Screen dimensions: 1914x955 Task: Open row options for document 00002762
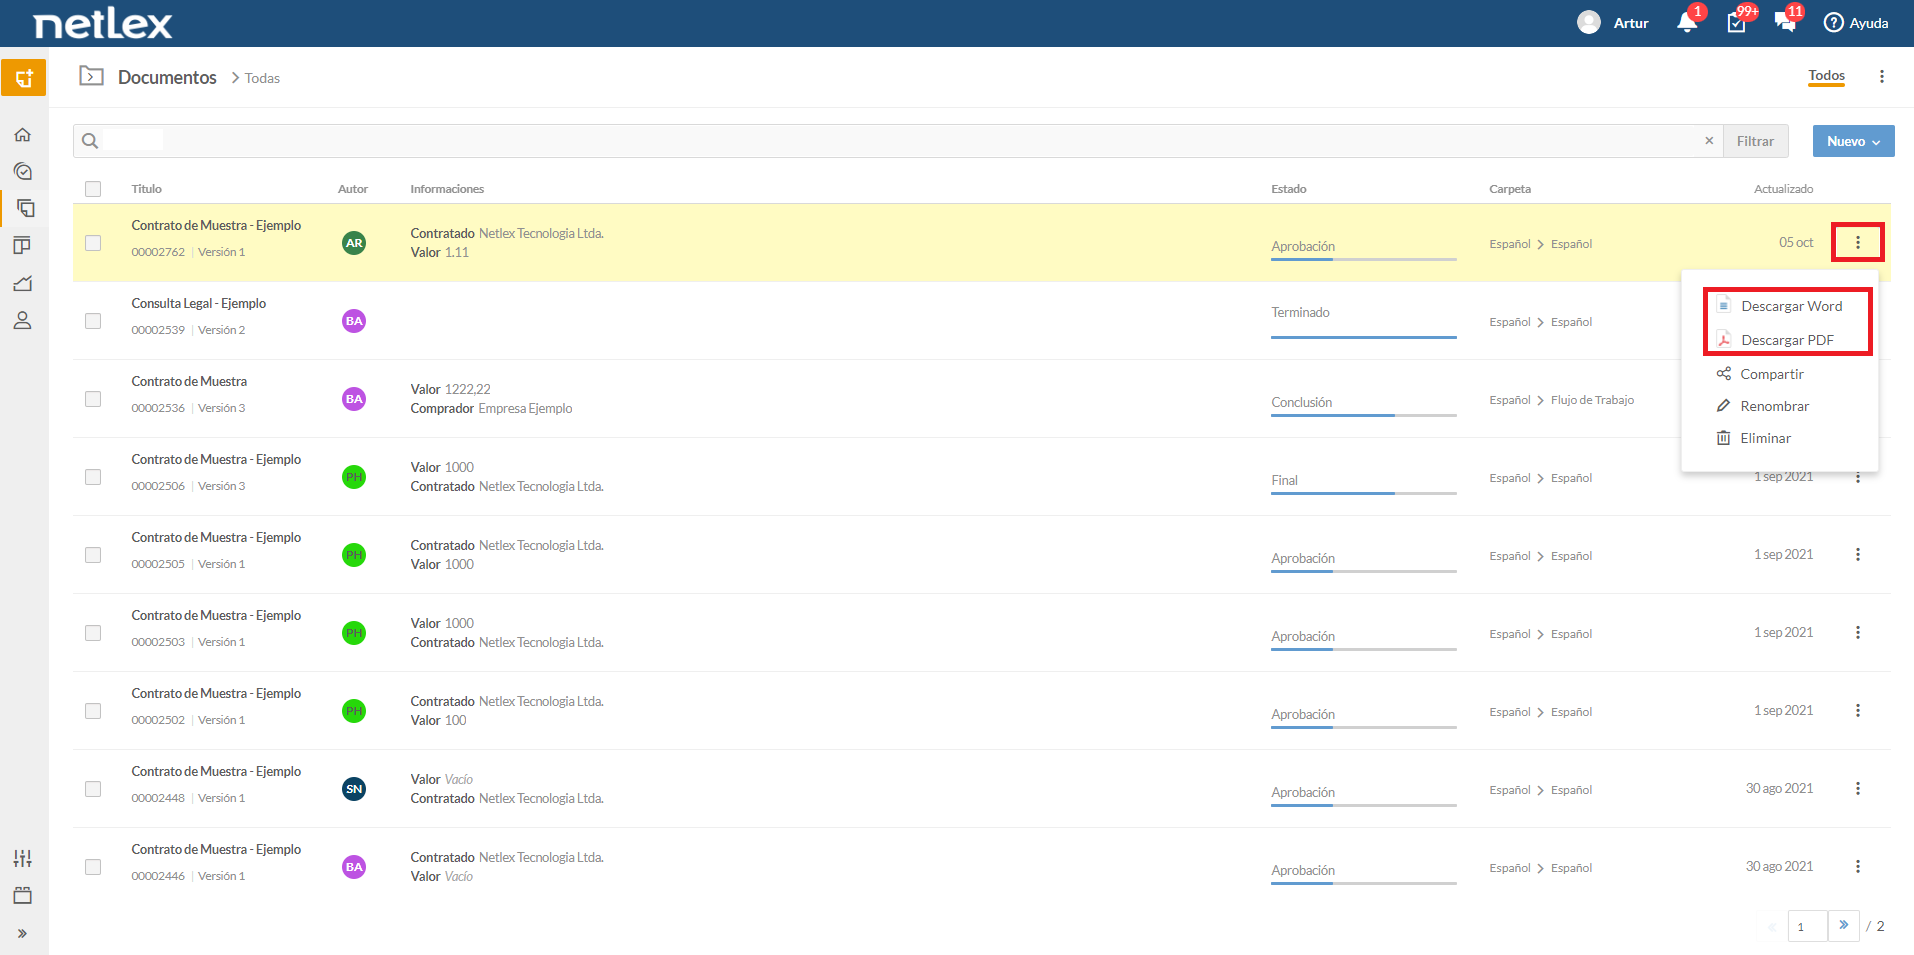(1858, 243)
